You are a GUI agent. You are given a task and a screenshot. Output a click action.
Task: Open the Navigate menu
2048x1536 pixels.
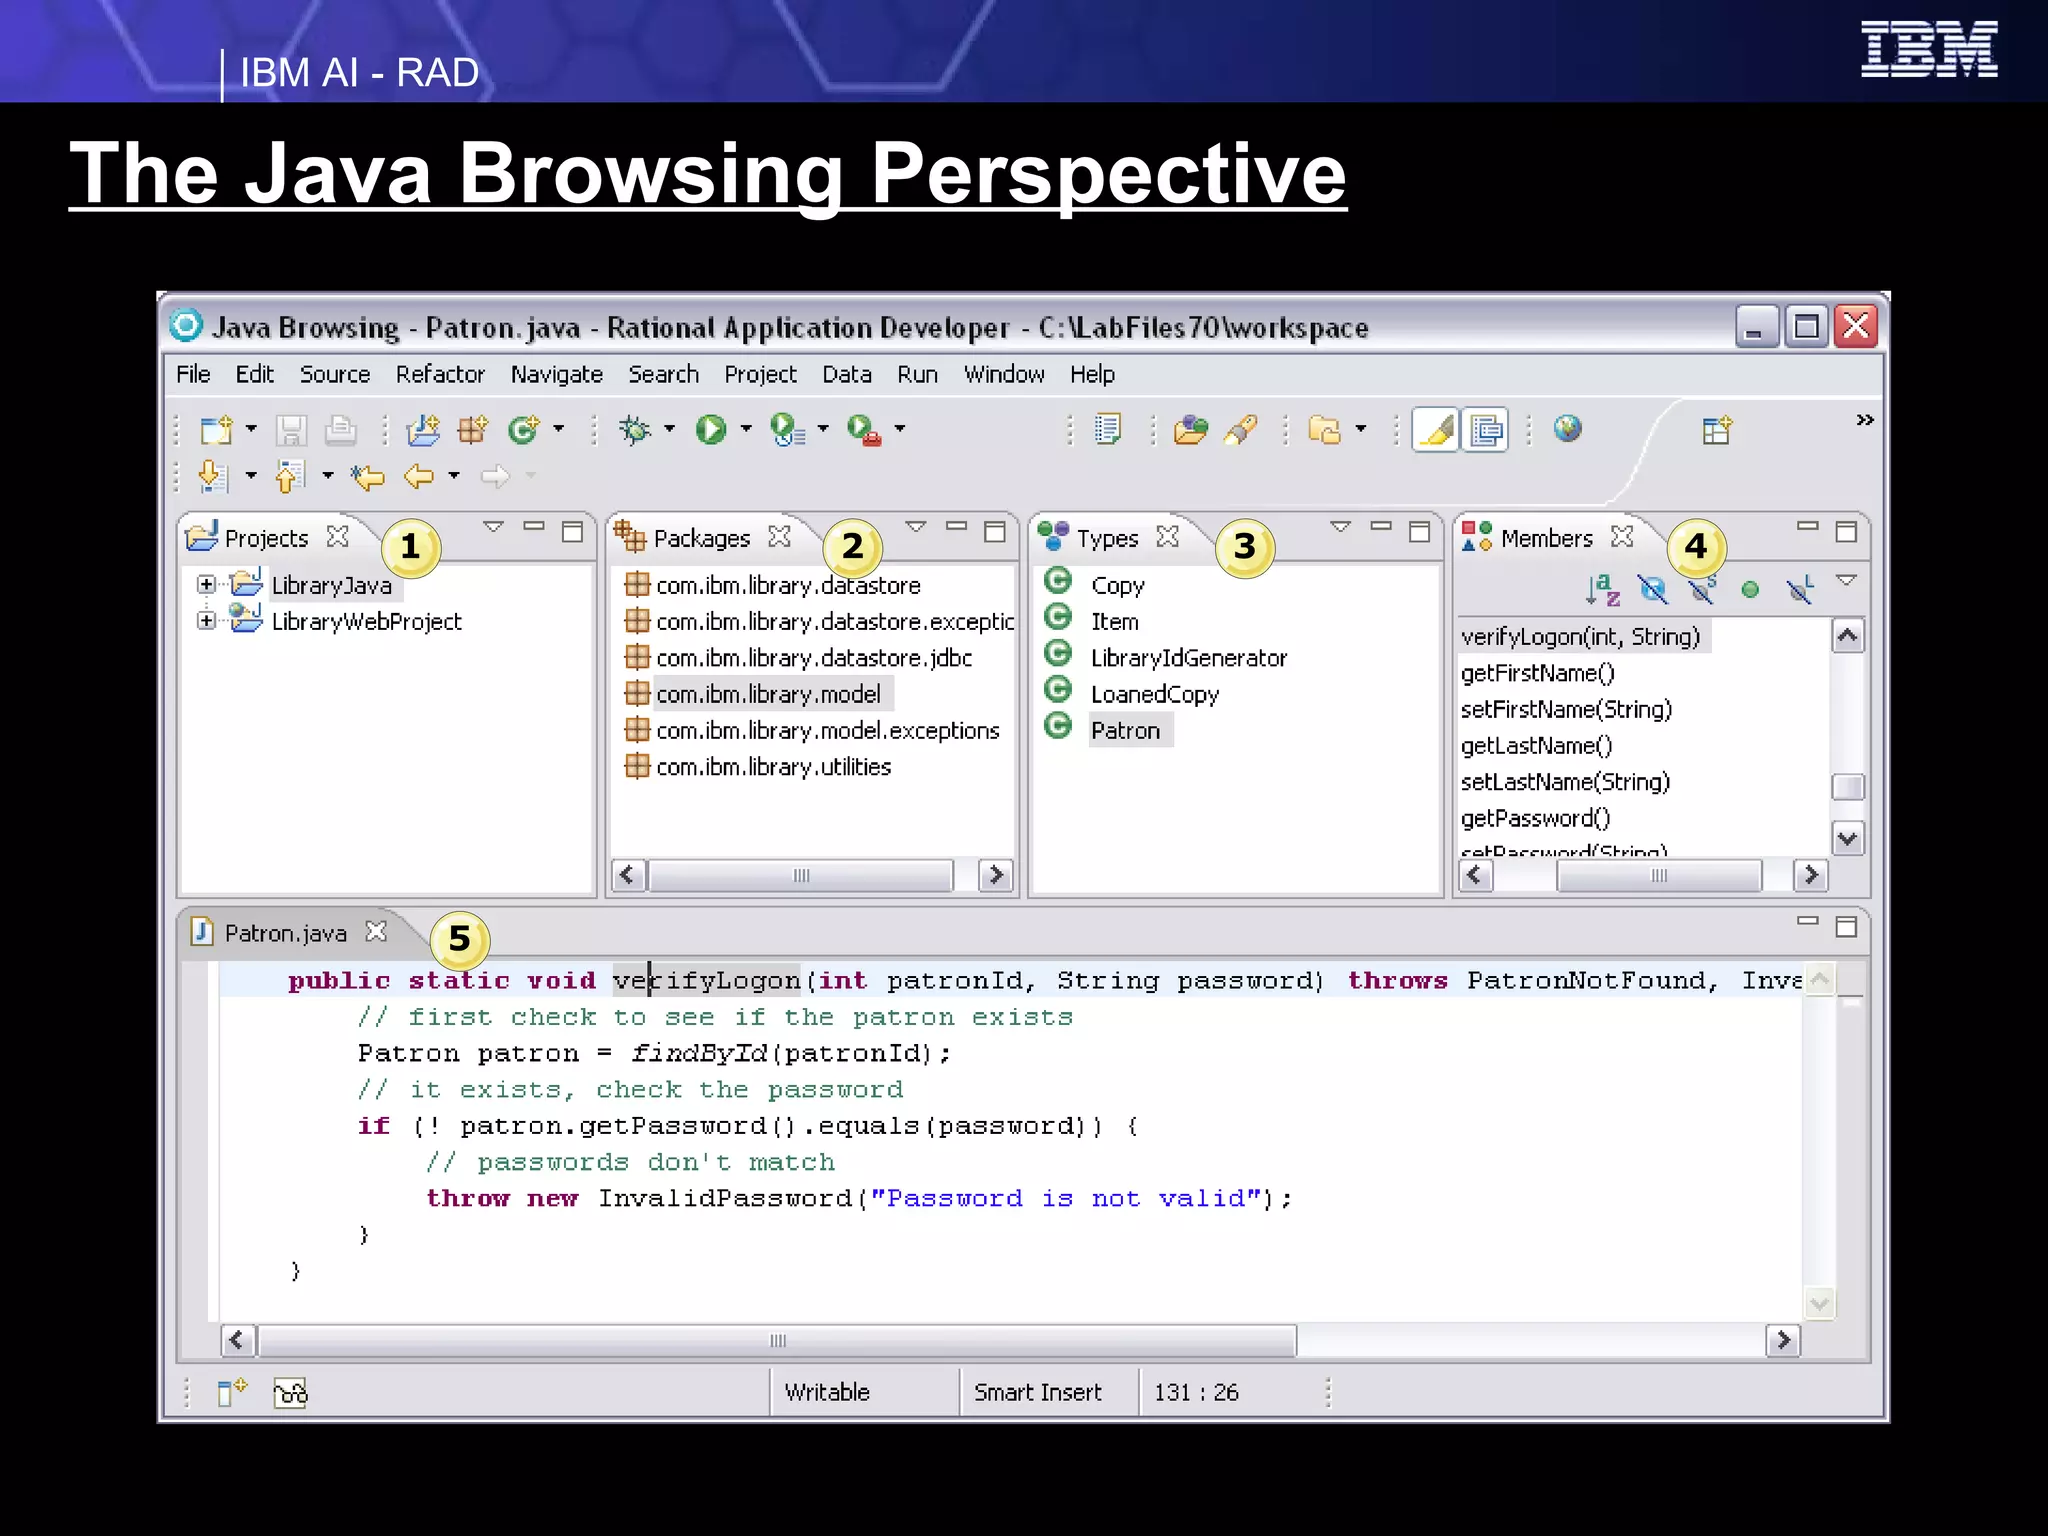tap(557, 374)
